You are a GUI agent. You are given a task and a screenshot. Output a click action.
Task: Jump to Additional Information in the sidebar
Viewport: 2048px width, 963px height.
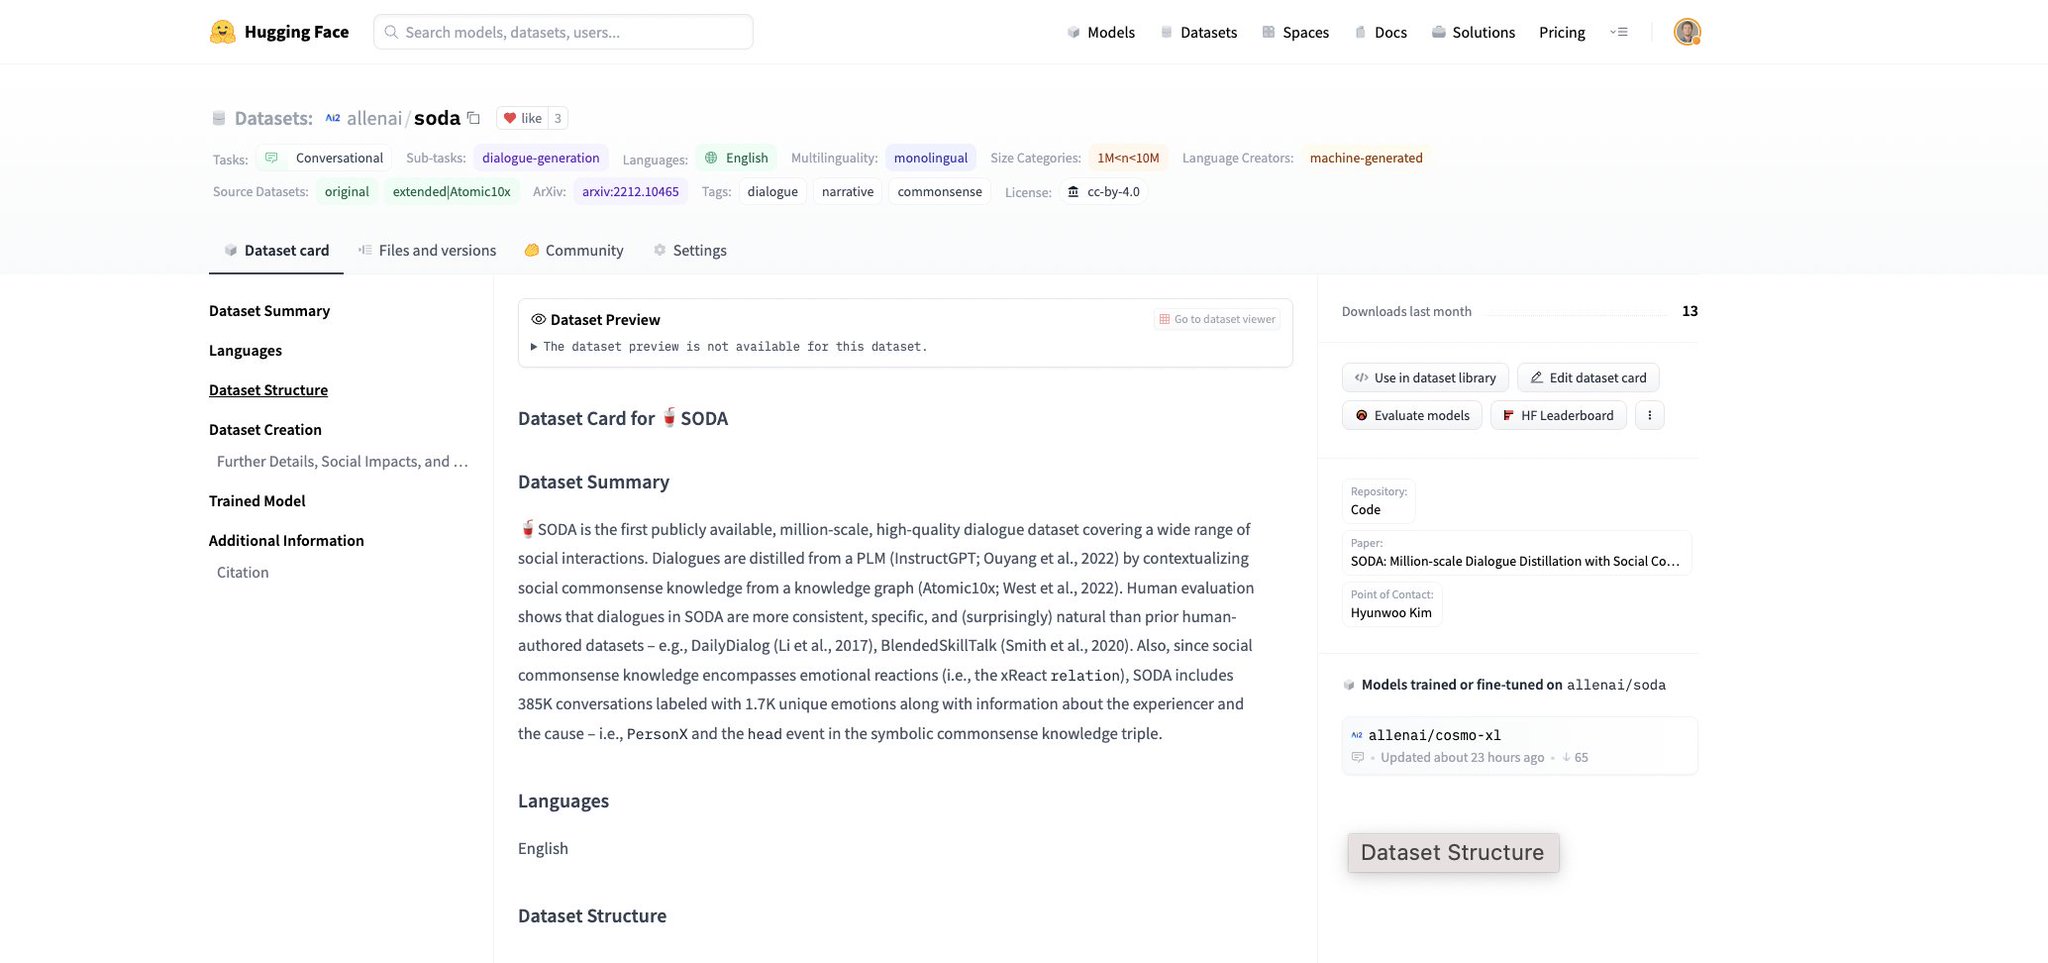point(286,540)
